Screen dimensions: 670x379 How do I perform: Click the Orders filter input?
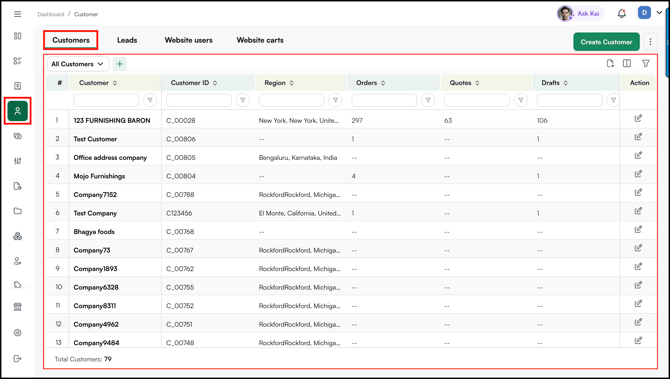(x=384, y=100)
